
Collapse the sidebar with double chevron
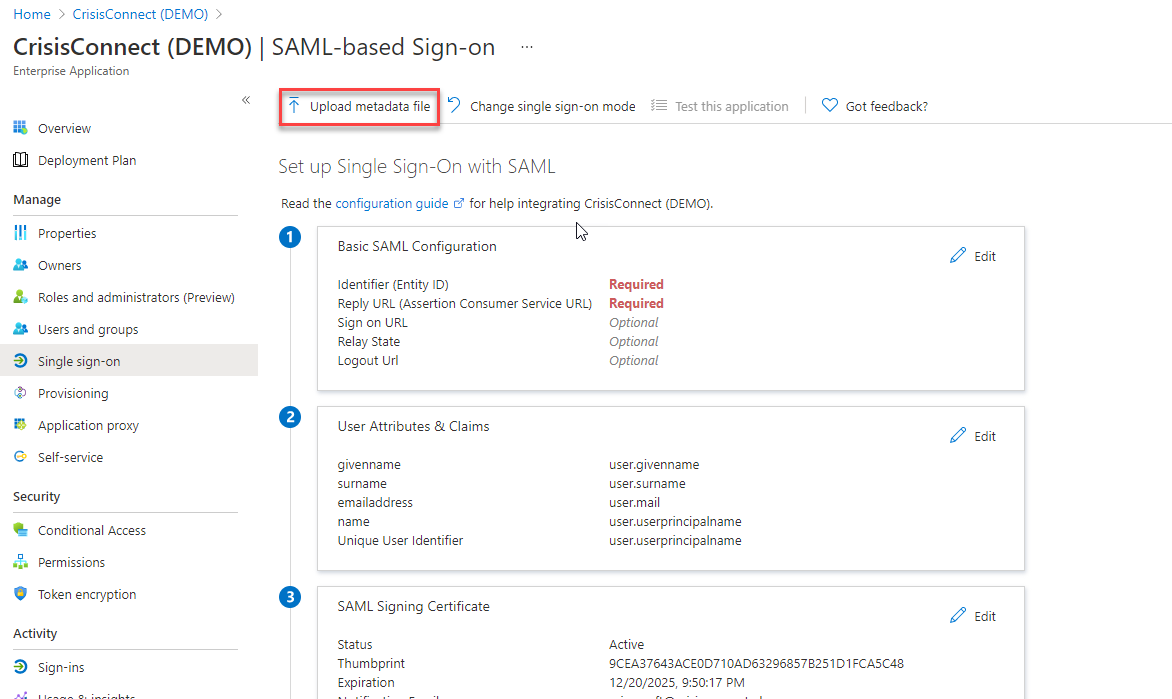click(x=246, y=99)
